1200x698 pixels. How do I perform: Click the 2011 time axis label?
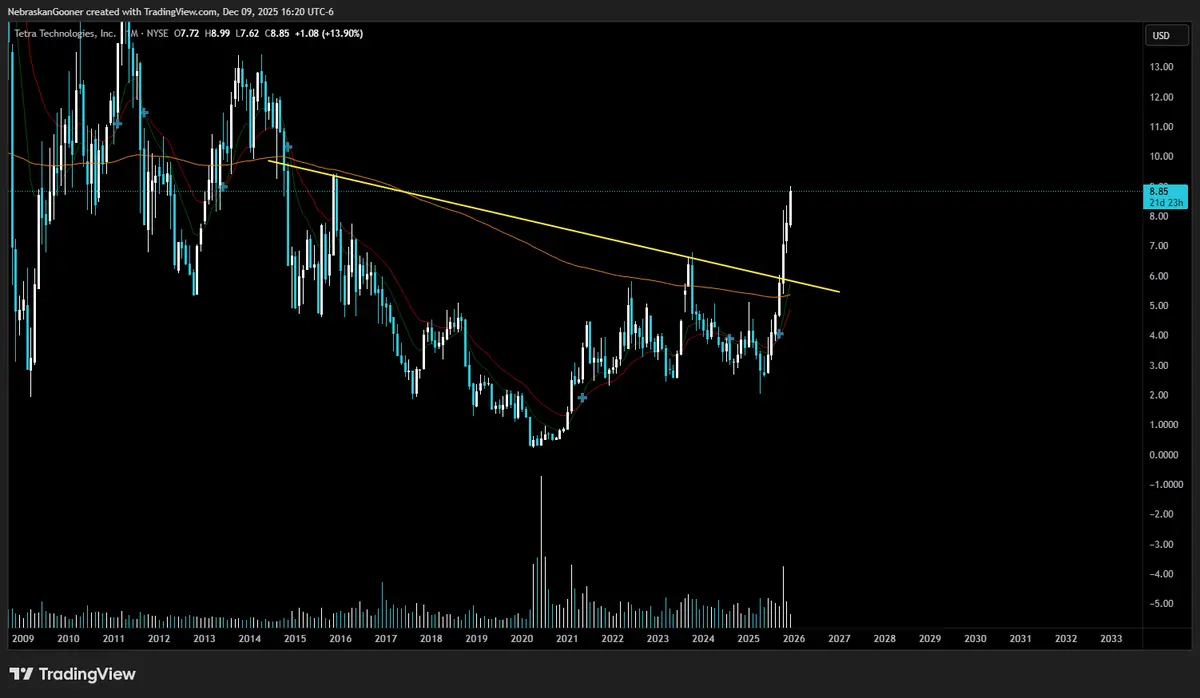tap(113, 638)
